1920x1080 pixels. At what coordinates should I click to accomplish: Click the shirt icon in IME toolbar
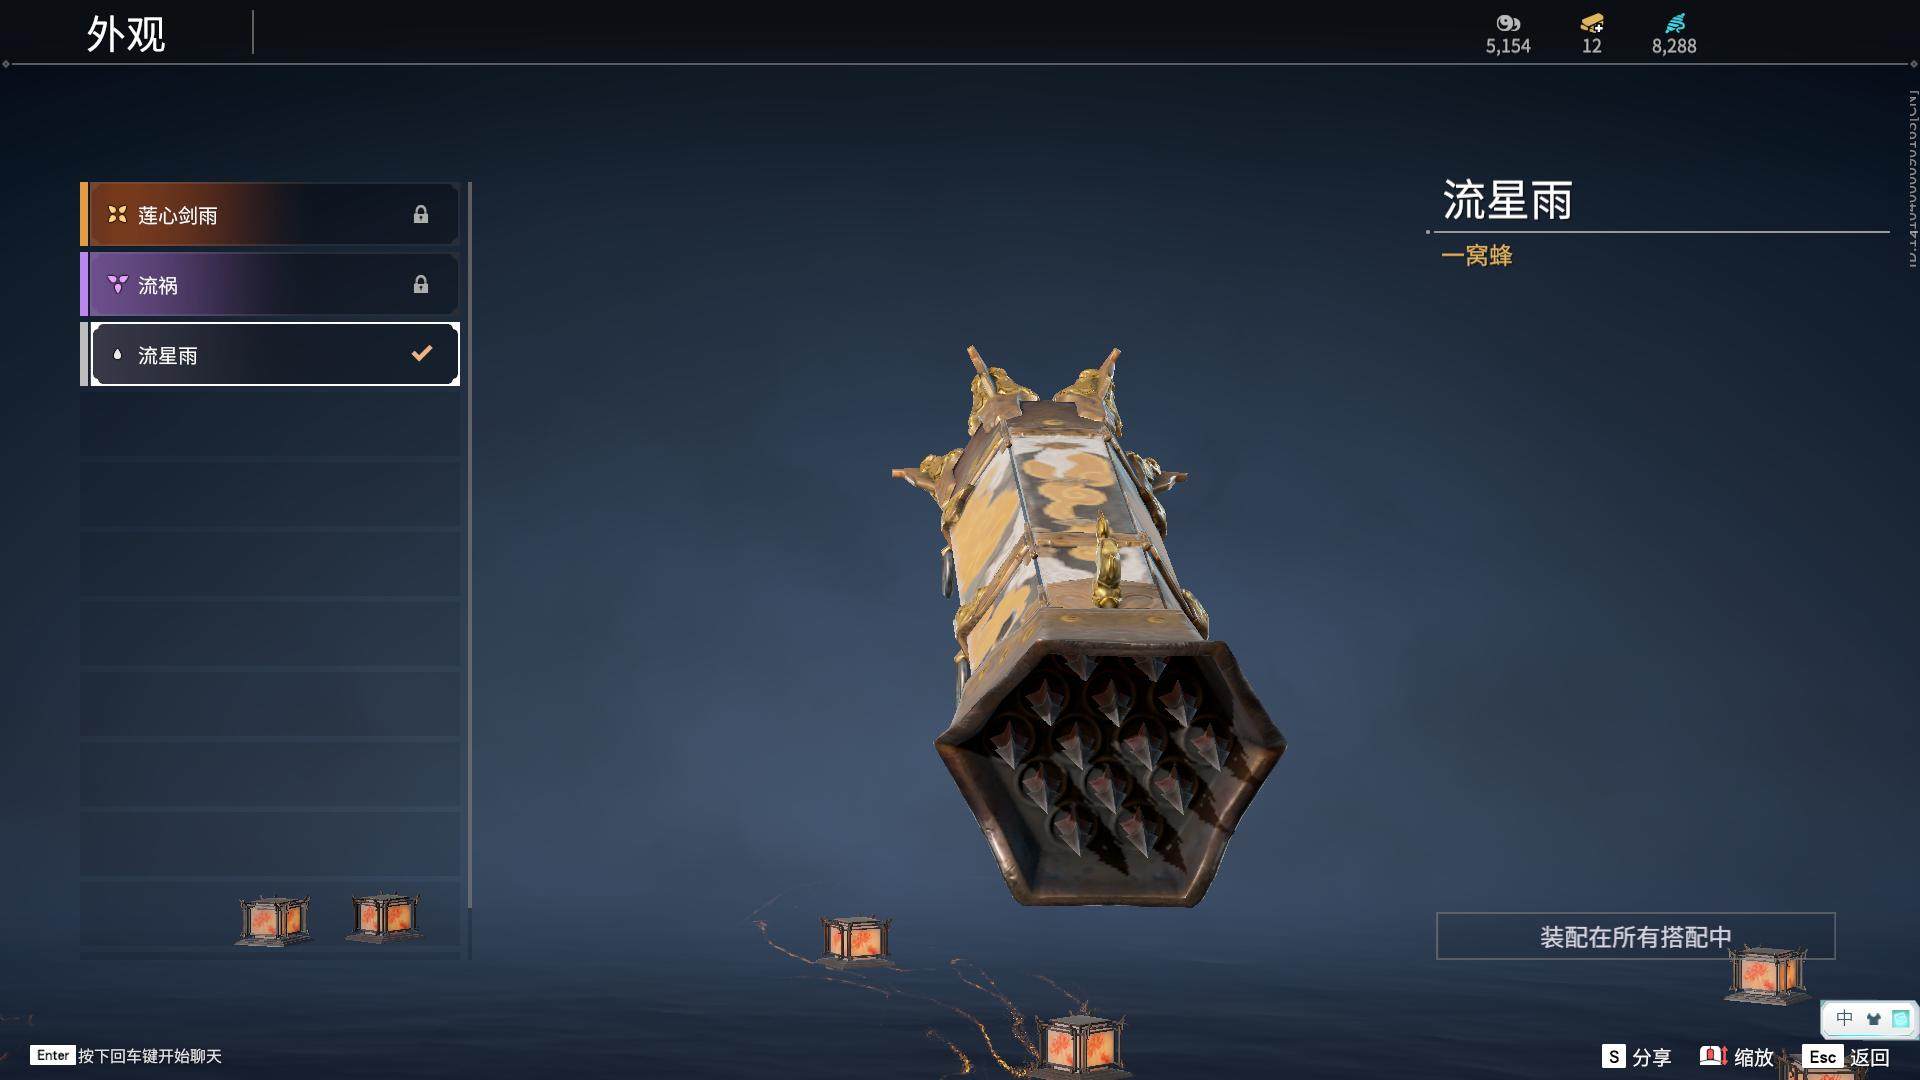tap(1873, 1019)
